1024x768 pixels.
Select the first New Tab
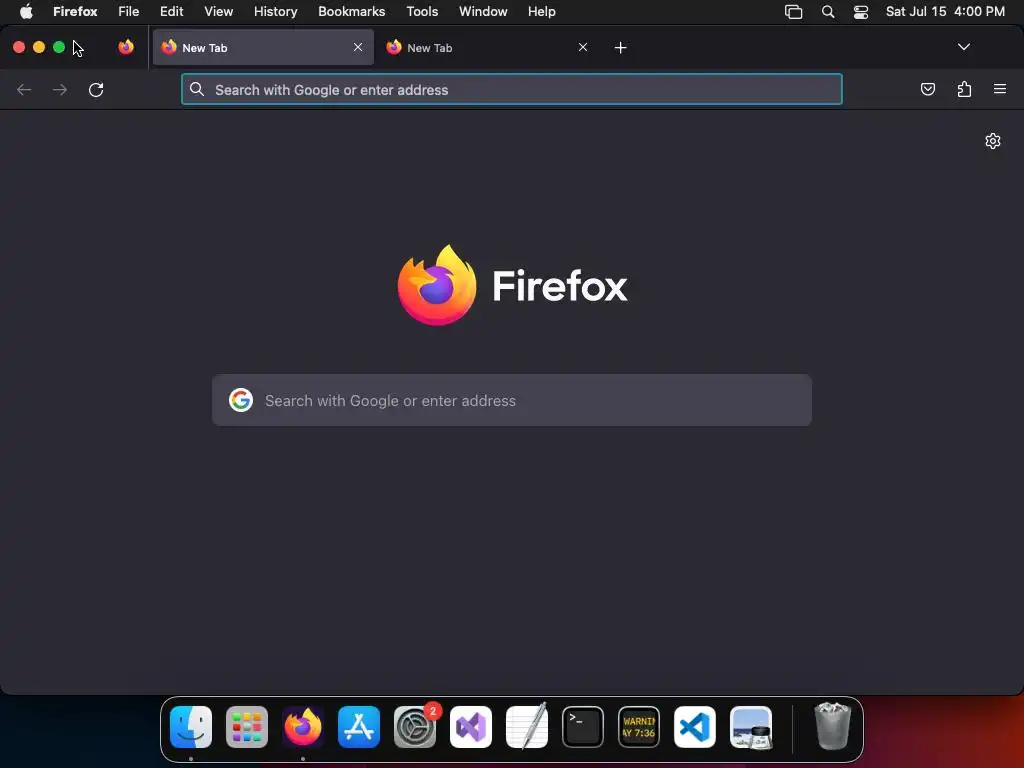tap(263, 47)
